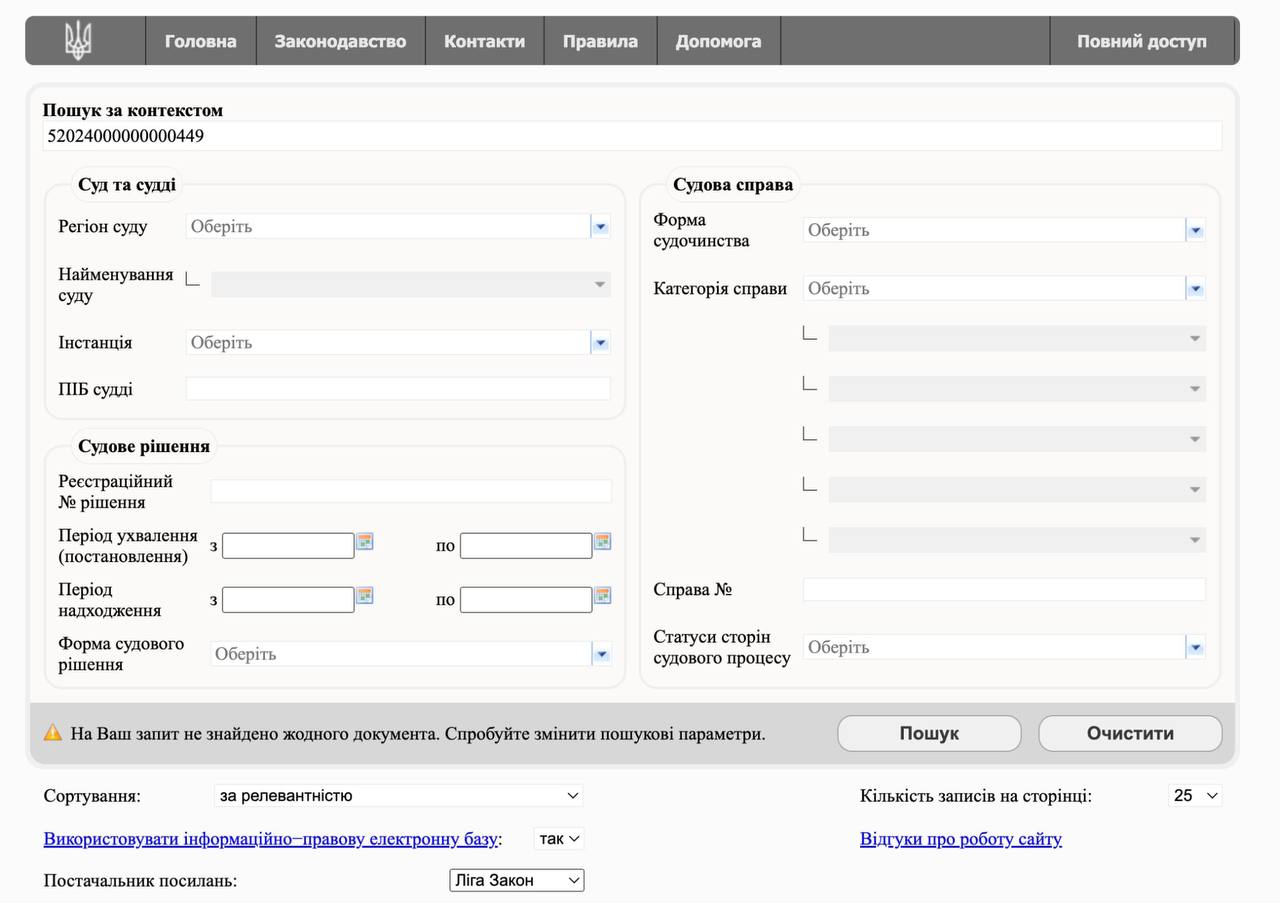Open the Статуси сторін судового процесу dropdown
1280x903 pixels.
click(x=1195, y=648)
